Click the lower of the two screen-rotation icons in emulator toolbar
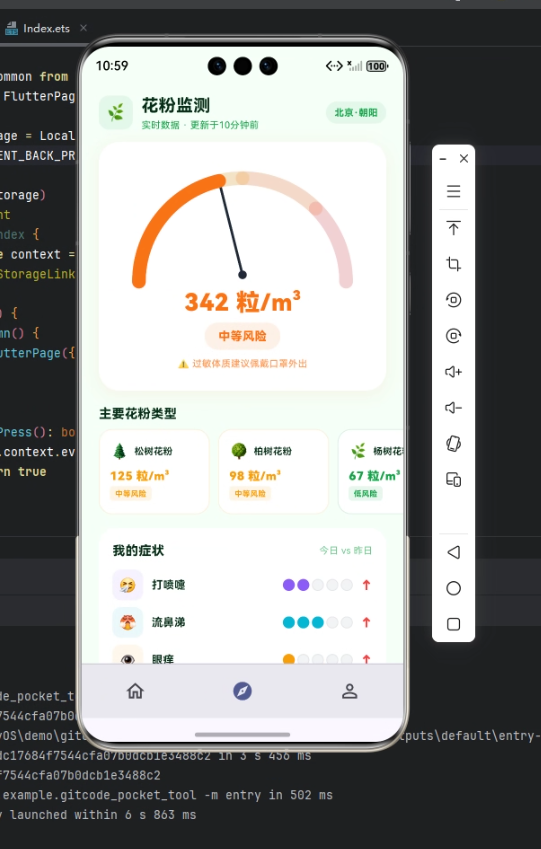Screen dimensions: 541x849 pyautogui.click(x=453, y=336)
